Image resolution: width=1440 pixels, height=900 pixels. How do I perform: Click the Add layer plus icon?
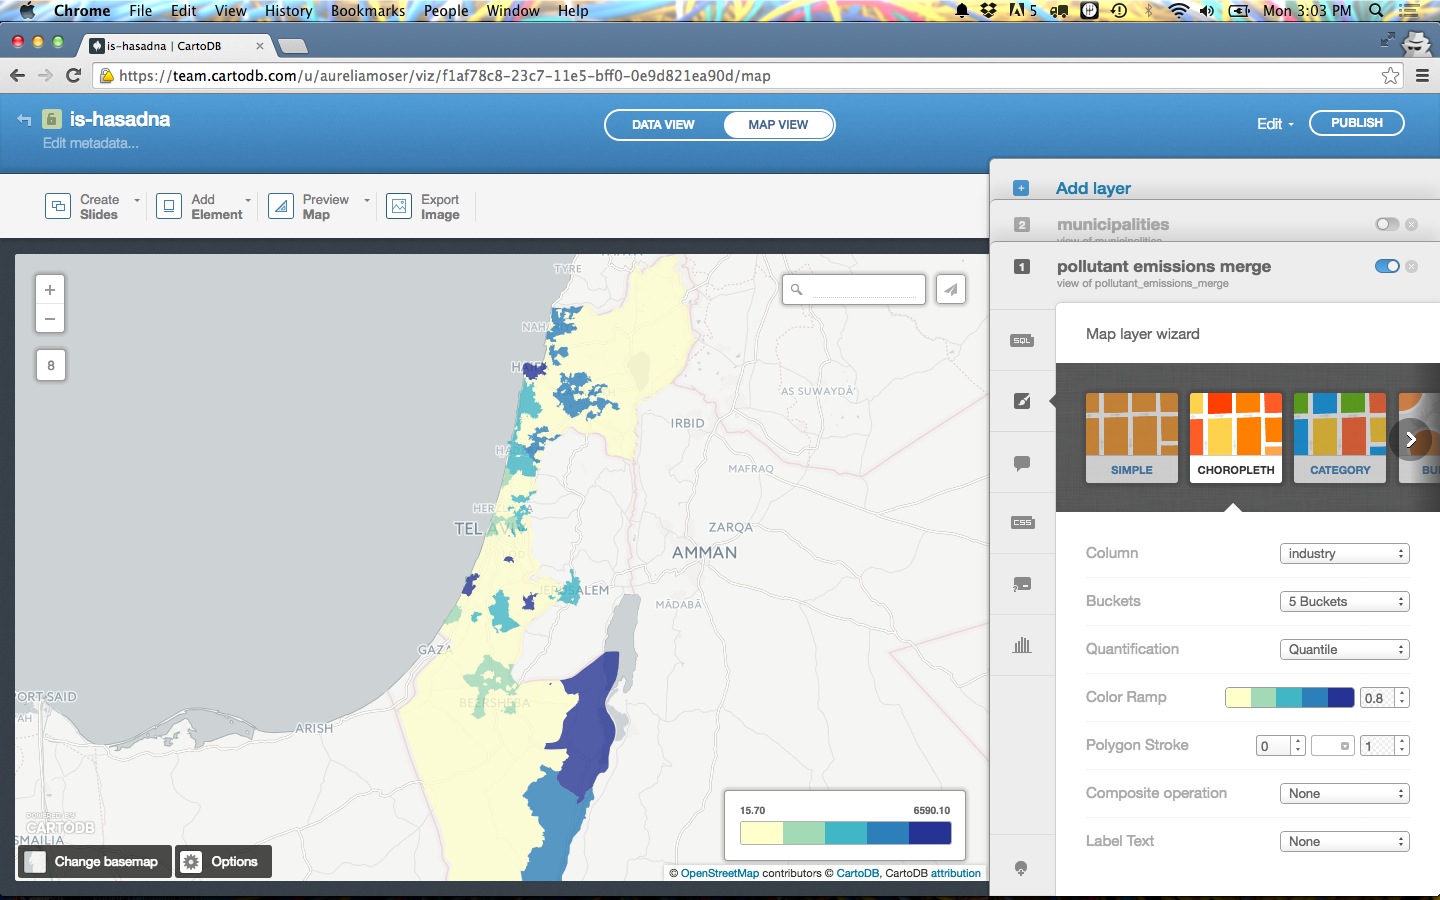[1021, 188]
